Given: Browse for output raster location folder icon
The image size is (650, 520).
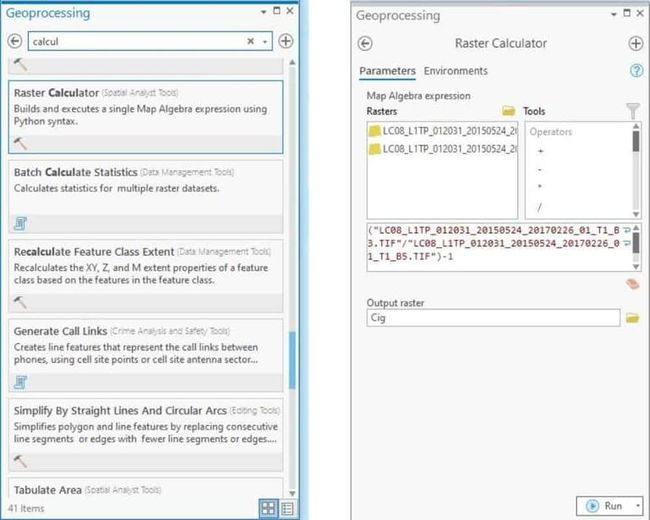Looking at the screenshot, I should pyautogui.click(x=633, y=318).
